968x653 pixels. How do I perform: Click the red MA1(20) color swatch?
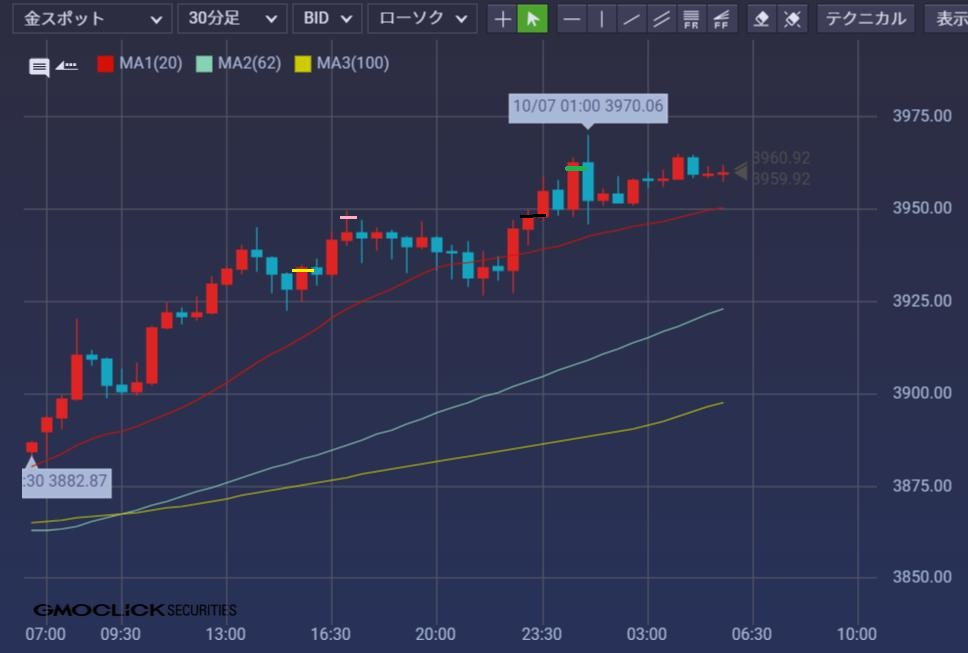pyautogui.click(x=105, y=64)
